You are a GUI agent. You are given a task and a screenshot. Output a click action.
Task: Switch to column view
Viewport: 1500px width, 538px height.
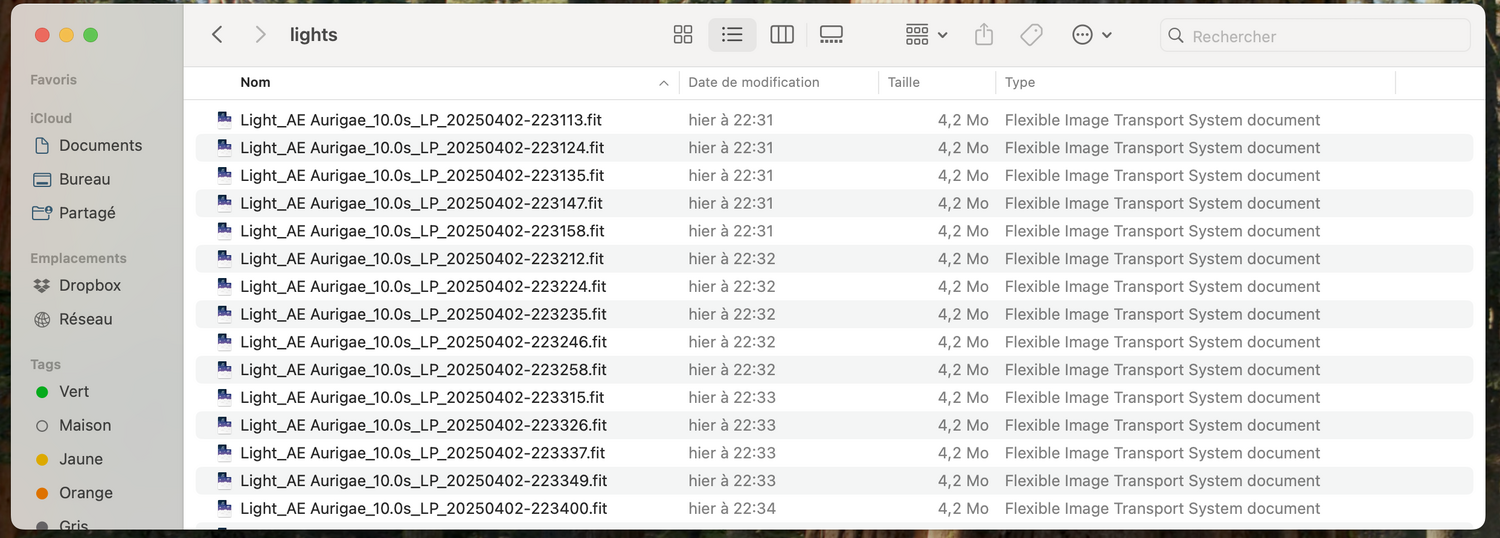(782, 35)
